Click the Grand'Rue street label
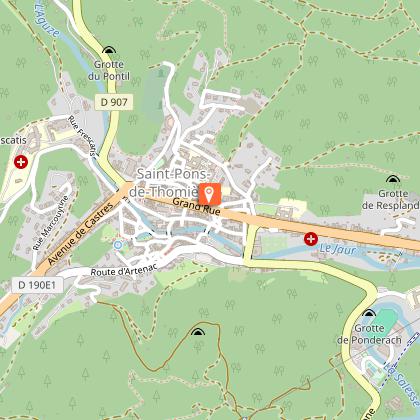Image resolution: width=420 pixels, height=420 pixels. tap(196, 206)
